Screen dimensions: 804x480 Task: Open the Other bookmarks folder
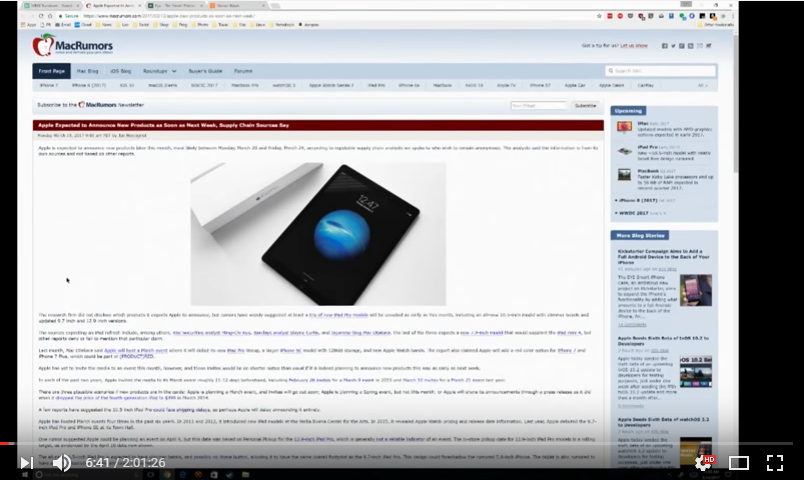tap(715, 25)
